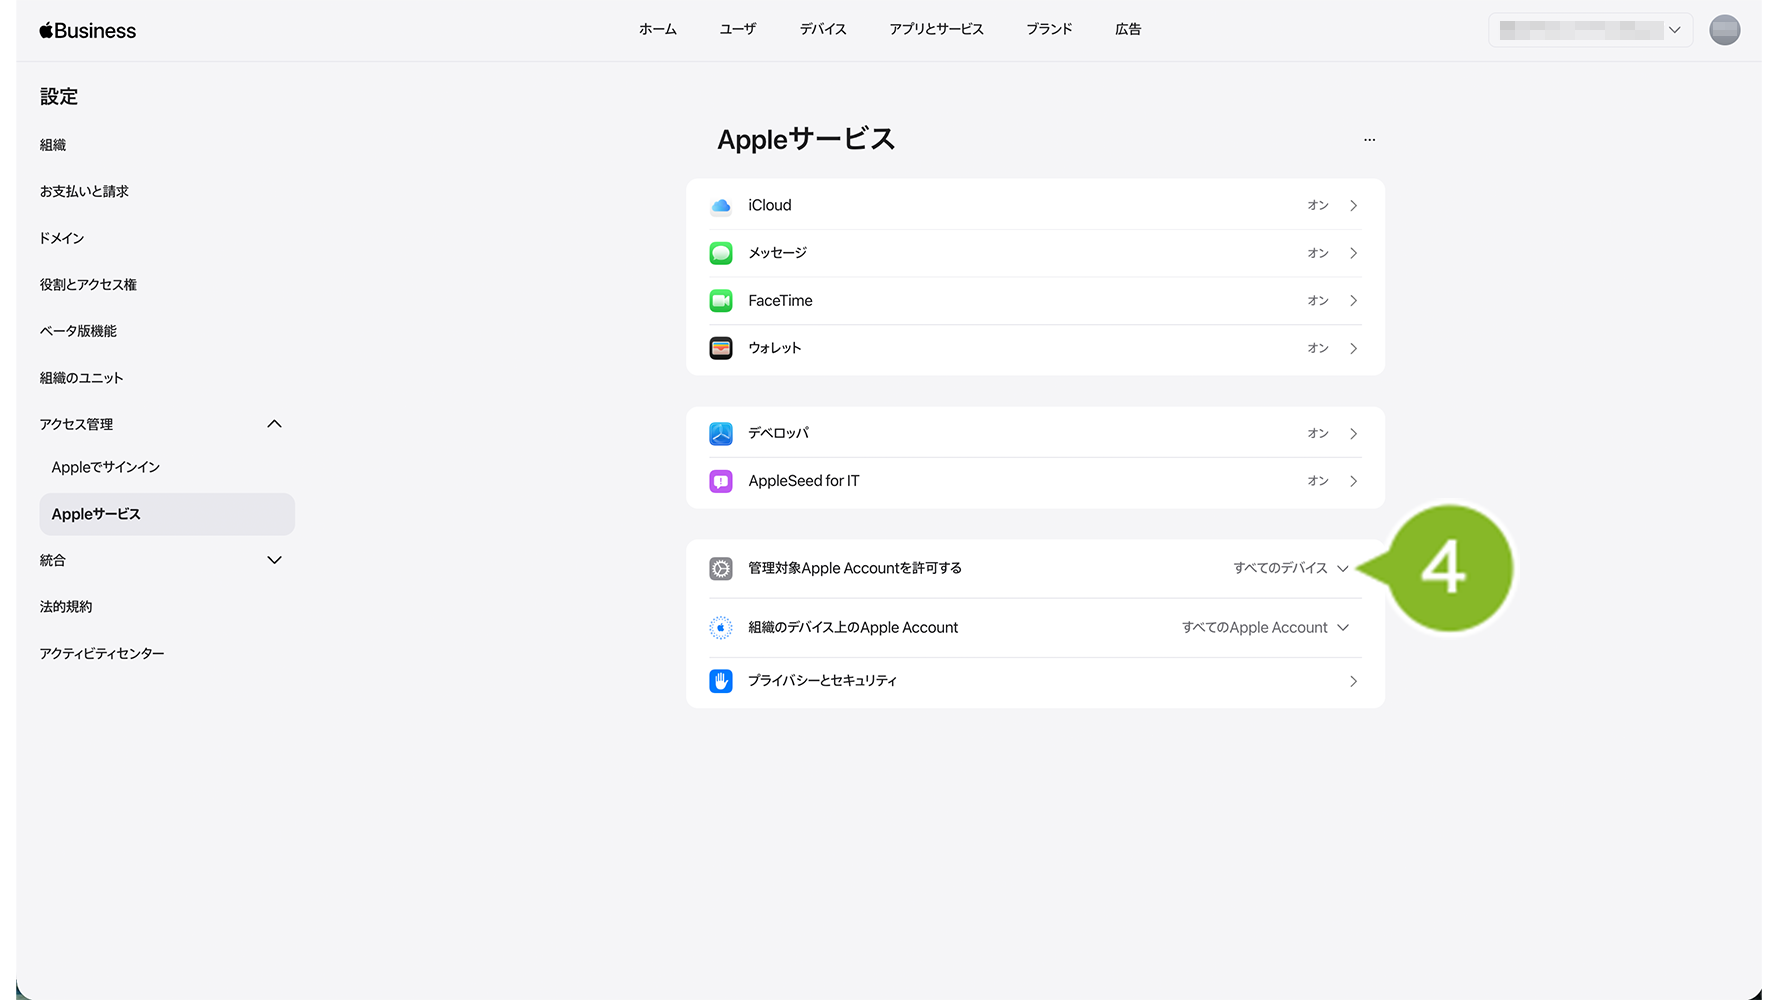Screen dimensions: 1778x1000
Task: Collapse the アクセス管理 sidebar section
Action: click(x=274, y=424)
